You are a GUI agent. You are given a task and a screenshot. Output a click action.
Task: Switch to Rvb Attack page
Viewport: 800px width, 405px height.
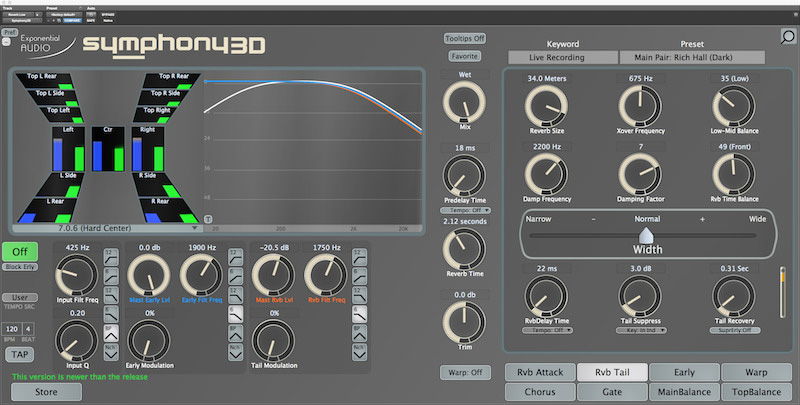[540, 372]
